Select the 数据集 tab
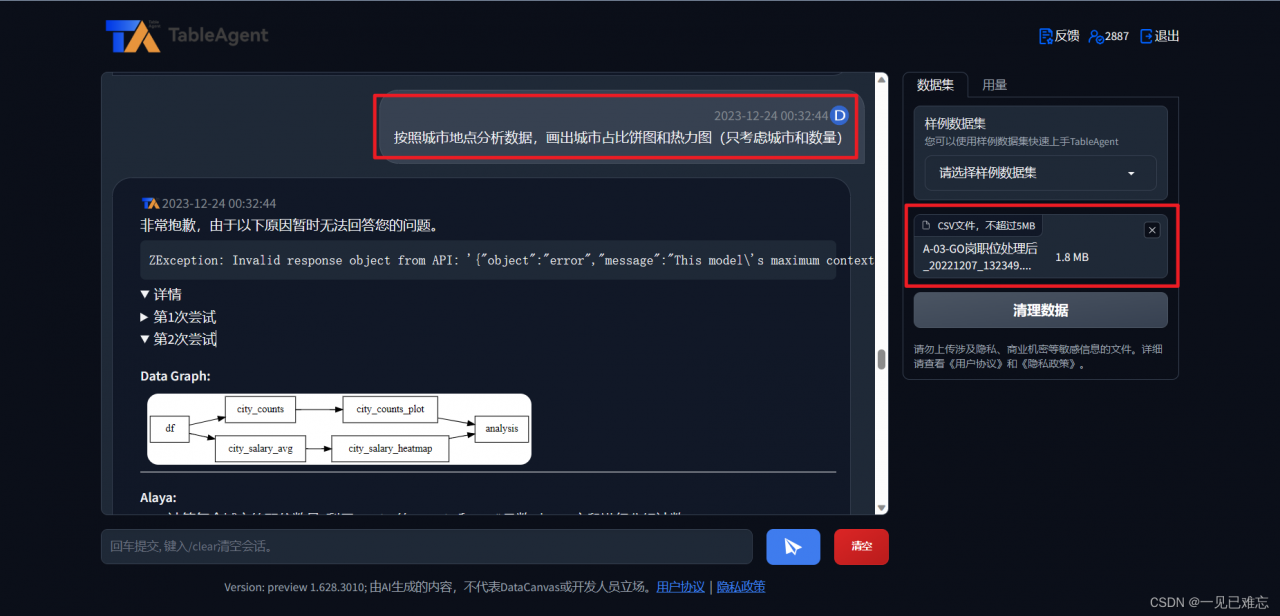1280x616 pixels. (x=935, y=84)
